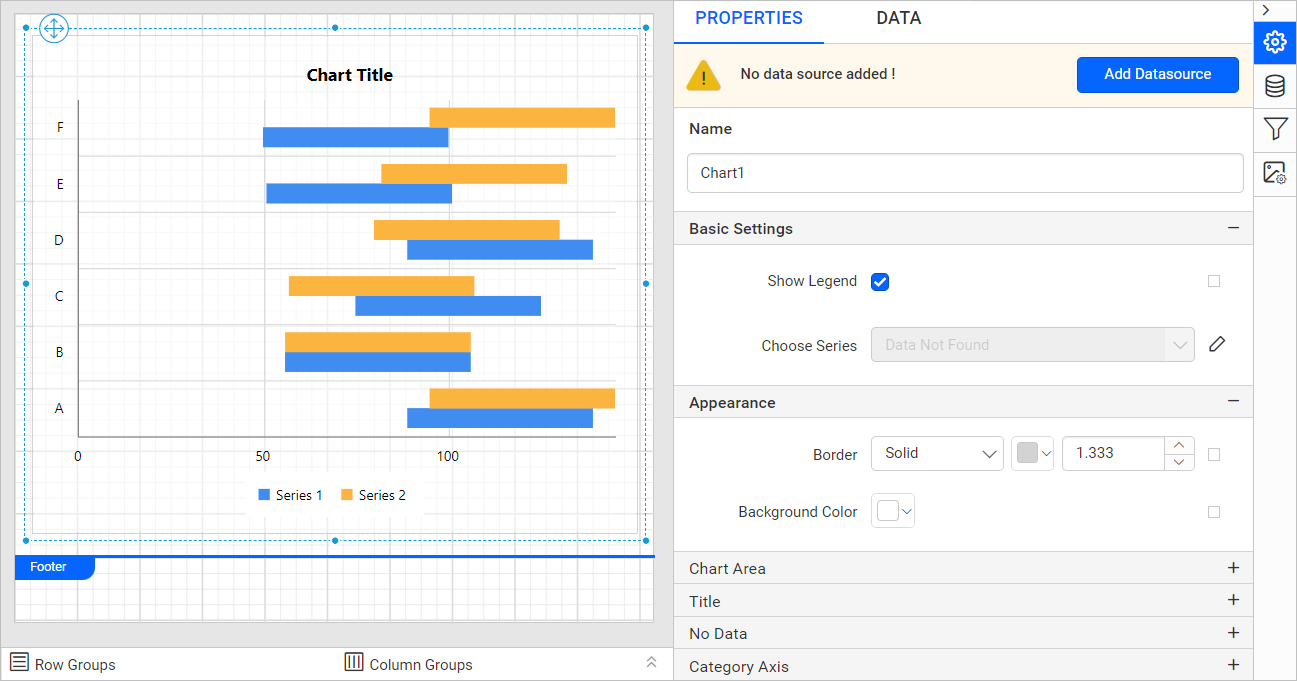Open the Background Color swatch picker
Image resolution: width=1297 pixels, height=681 pixels.
[x=893, y=512]
